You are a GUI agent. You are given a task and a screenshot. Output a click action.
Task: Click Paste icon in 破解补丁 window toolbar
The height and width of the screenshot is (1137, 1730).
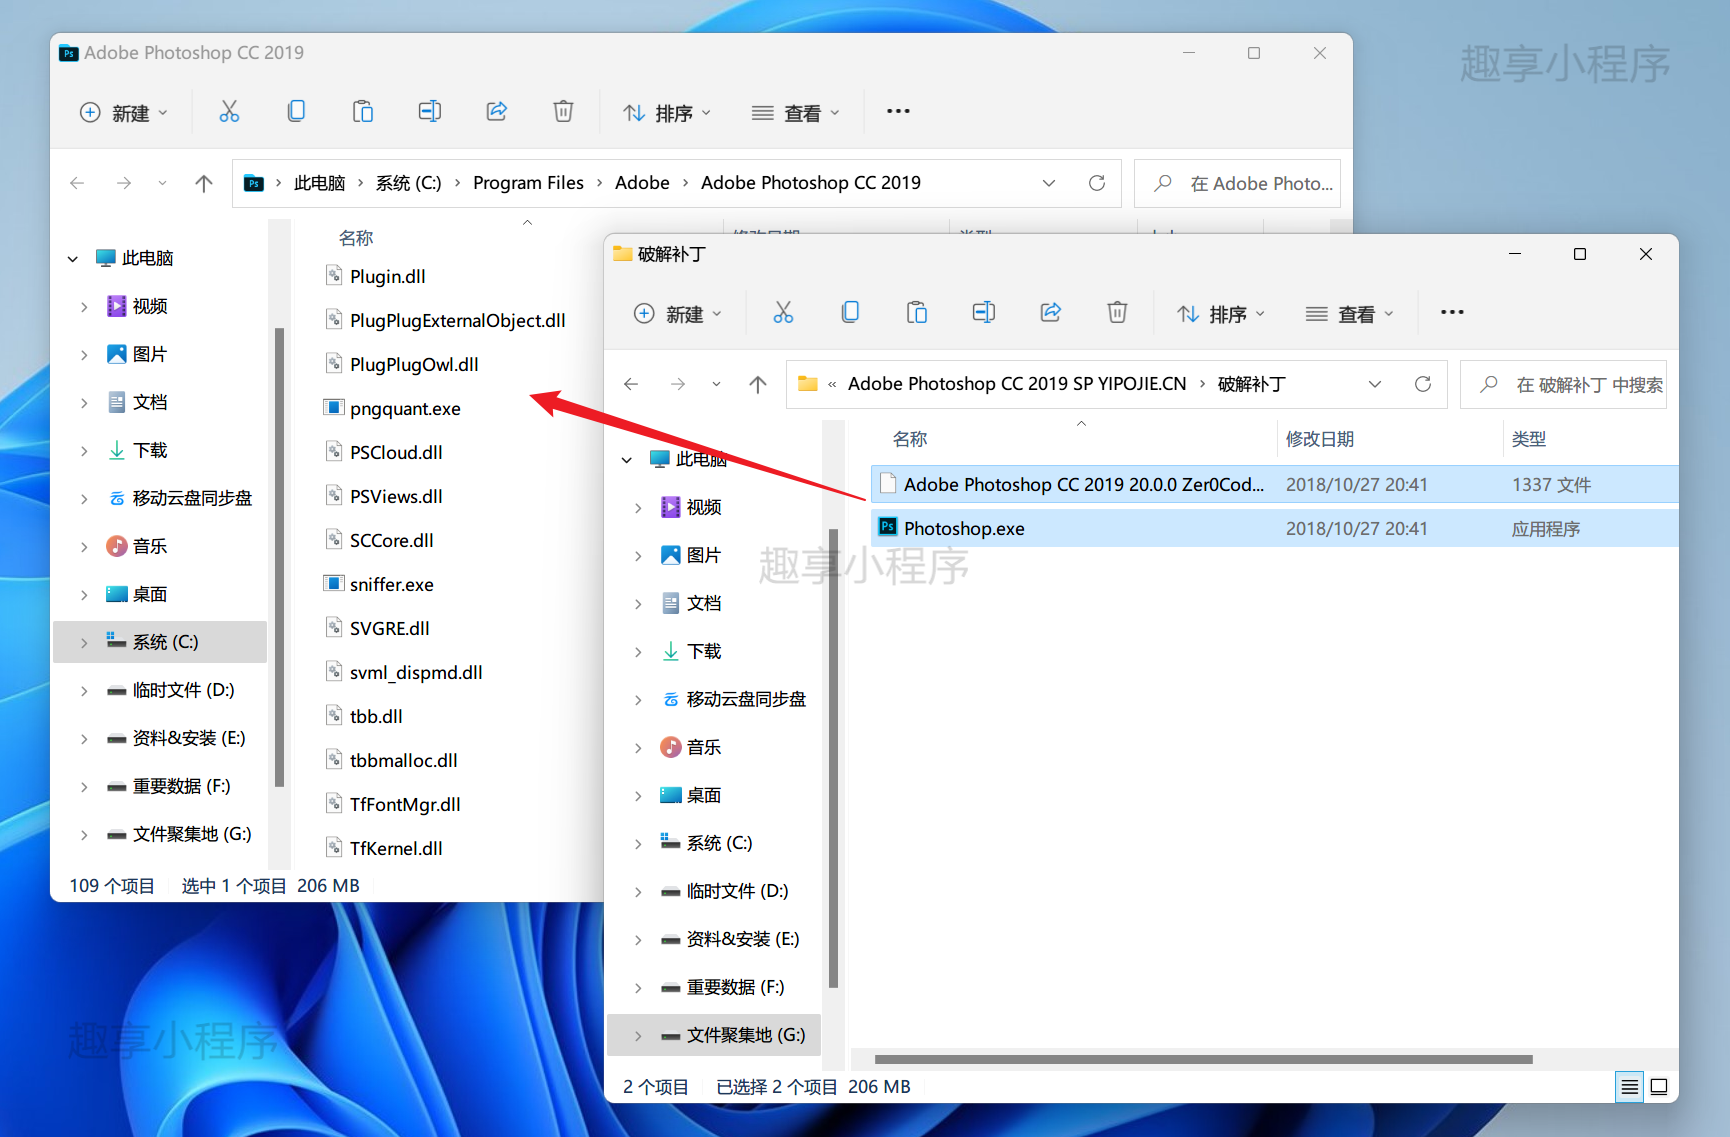tap(917, 313)
